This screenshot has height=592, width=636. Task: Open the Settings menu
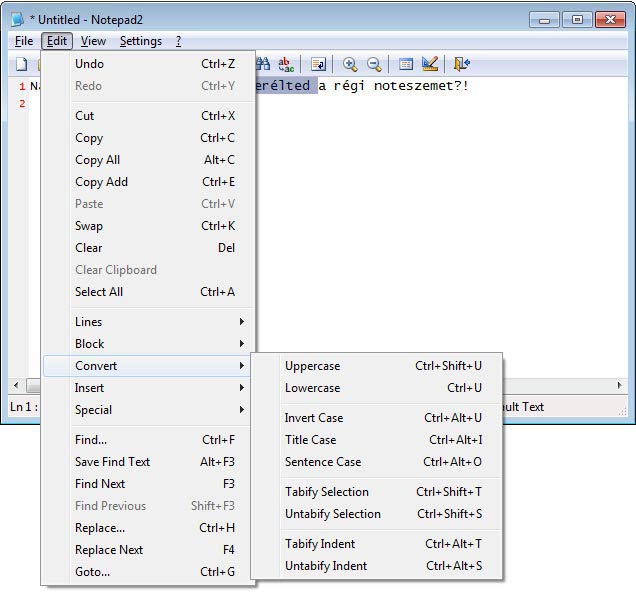point(140,41)
